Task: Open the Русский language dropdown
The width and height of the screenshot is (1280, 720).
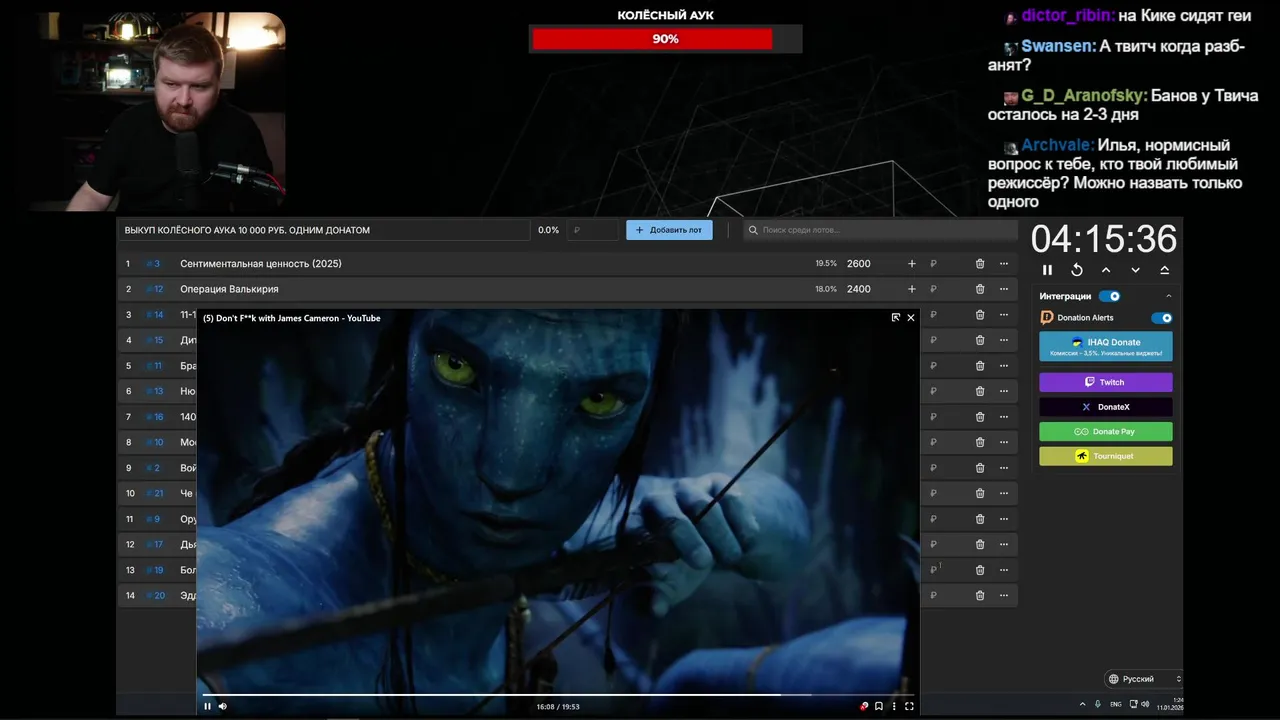Action: point(1143,679)
